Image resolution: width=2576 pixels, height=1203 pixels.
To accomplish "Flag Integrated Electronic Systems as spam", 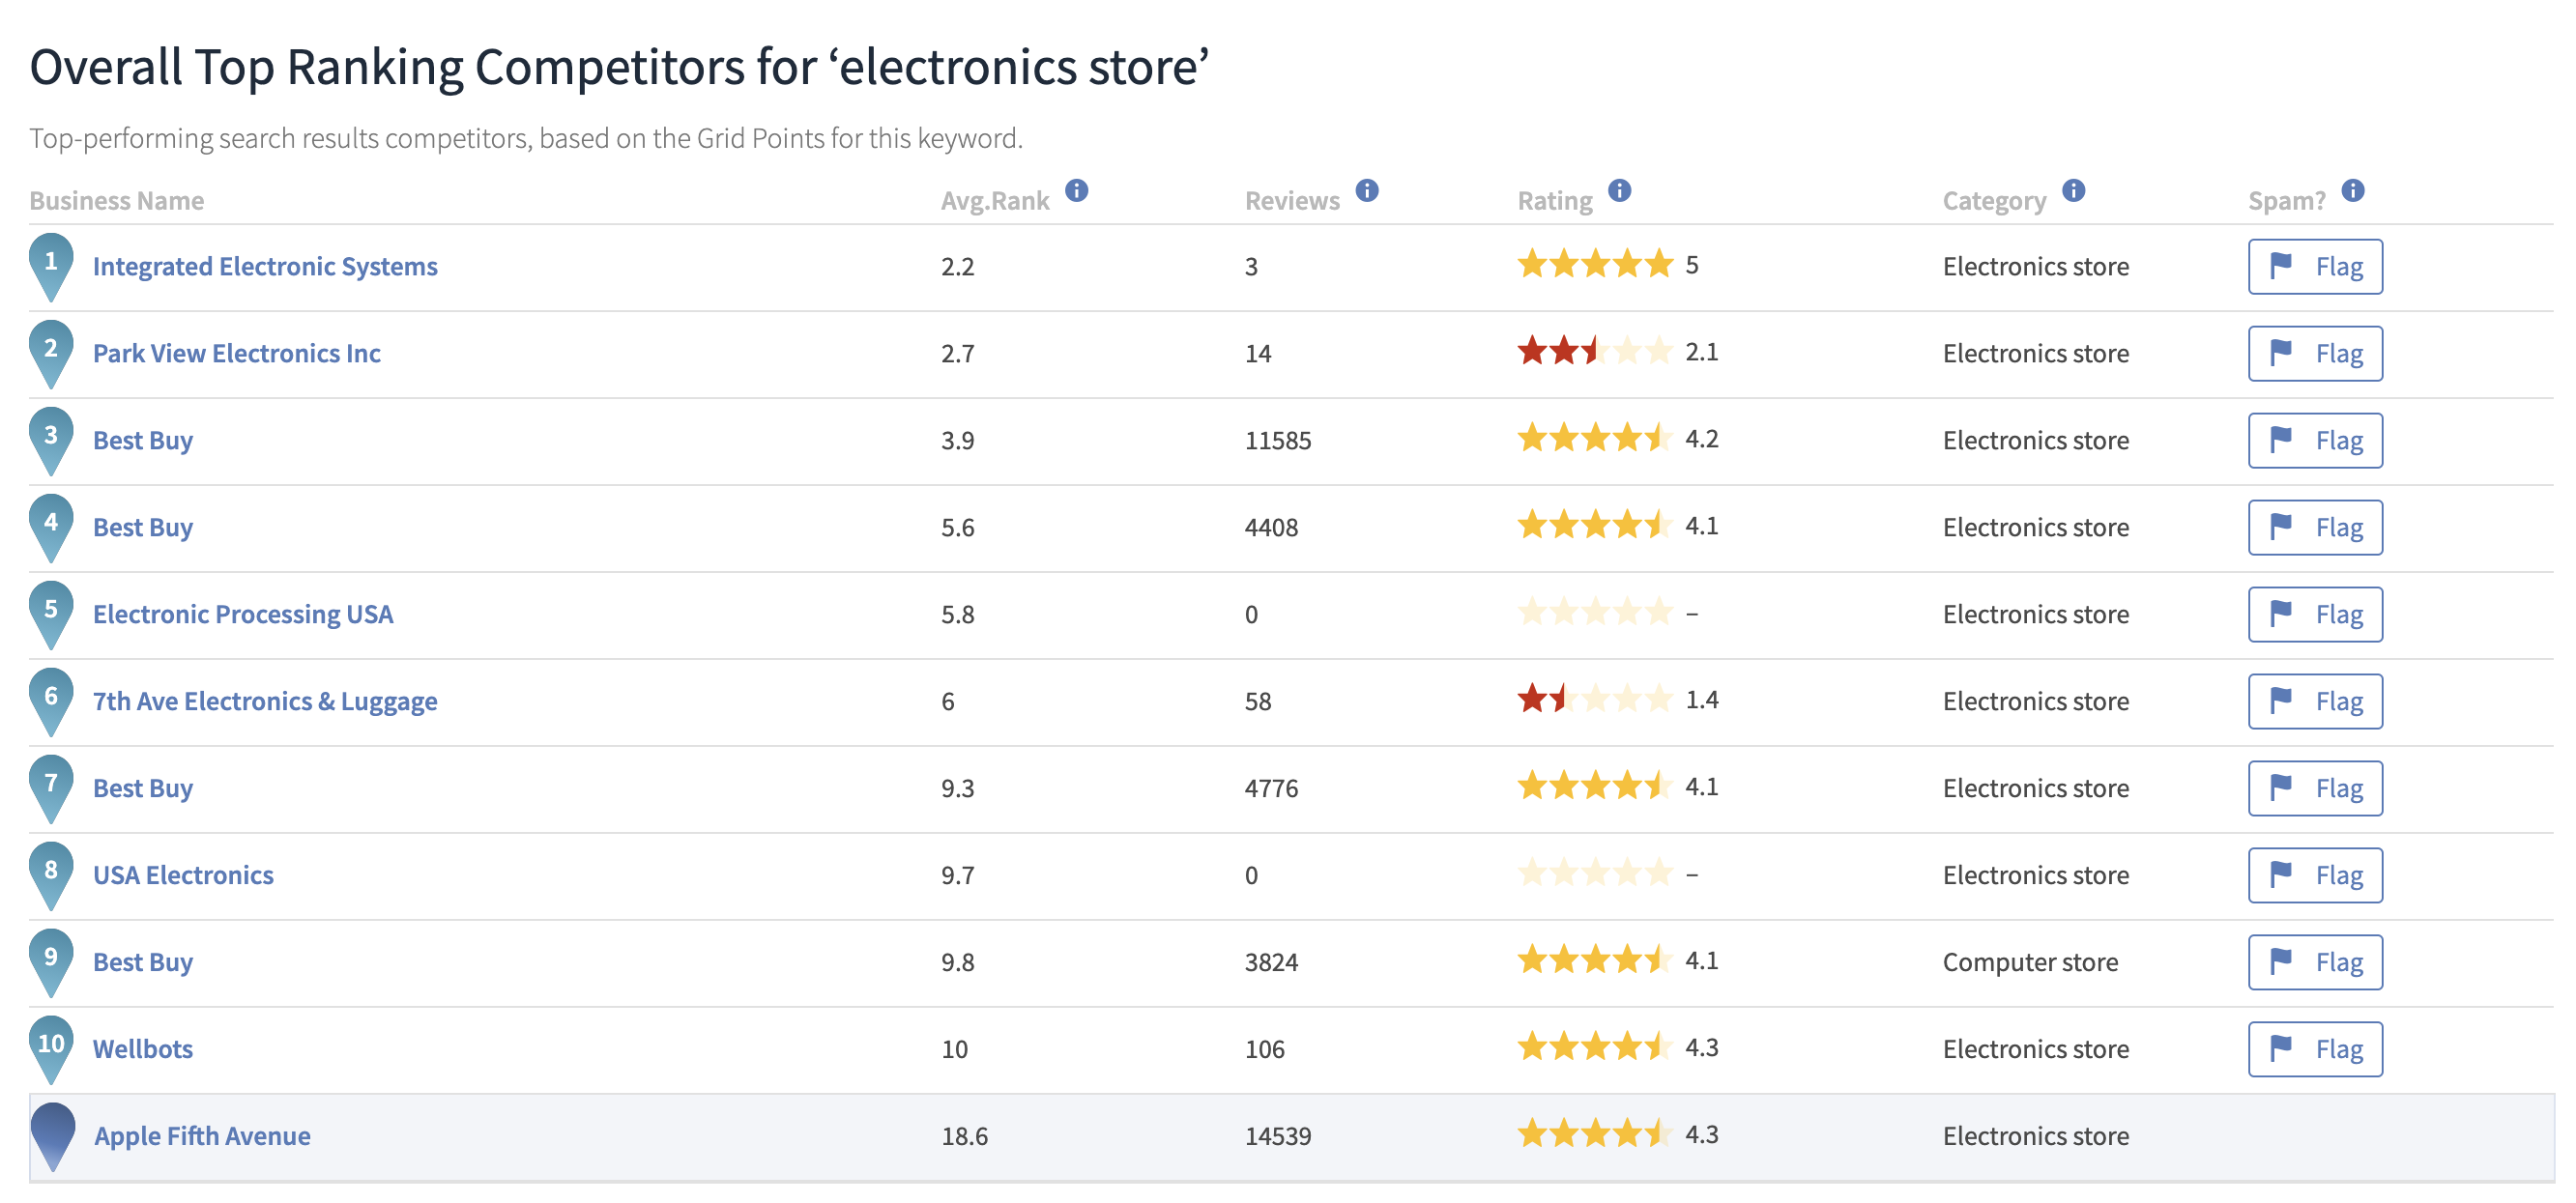I will [2315, 267].
